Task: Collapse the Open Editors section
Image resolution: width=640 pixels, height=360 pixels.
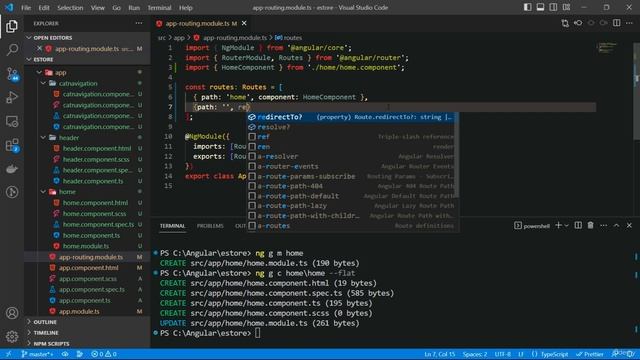Action: point(29,38)
